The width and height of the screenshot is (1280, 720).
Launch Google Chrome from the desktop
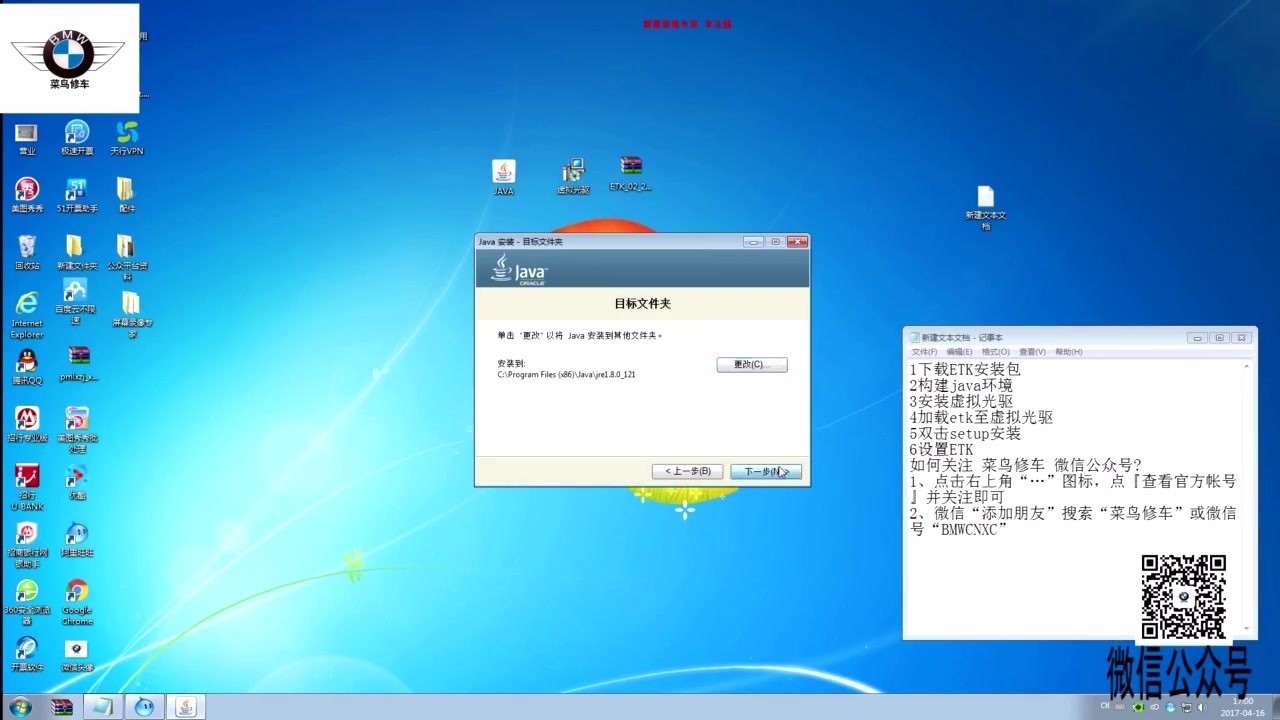[x=77, y=602]
